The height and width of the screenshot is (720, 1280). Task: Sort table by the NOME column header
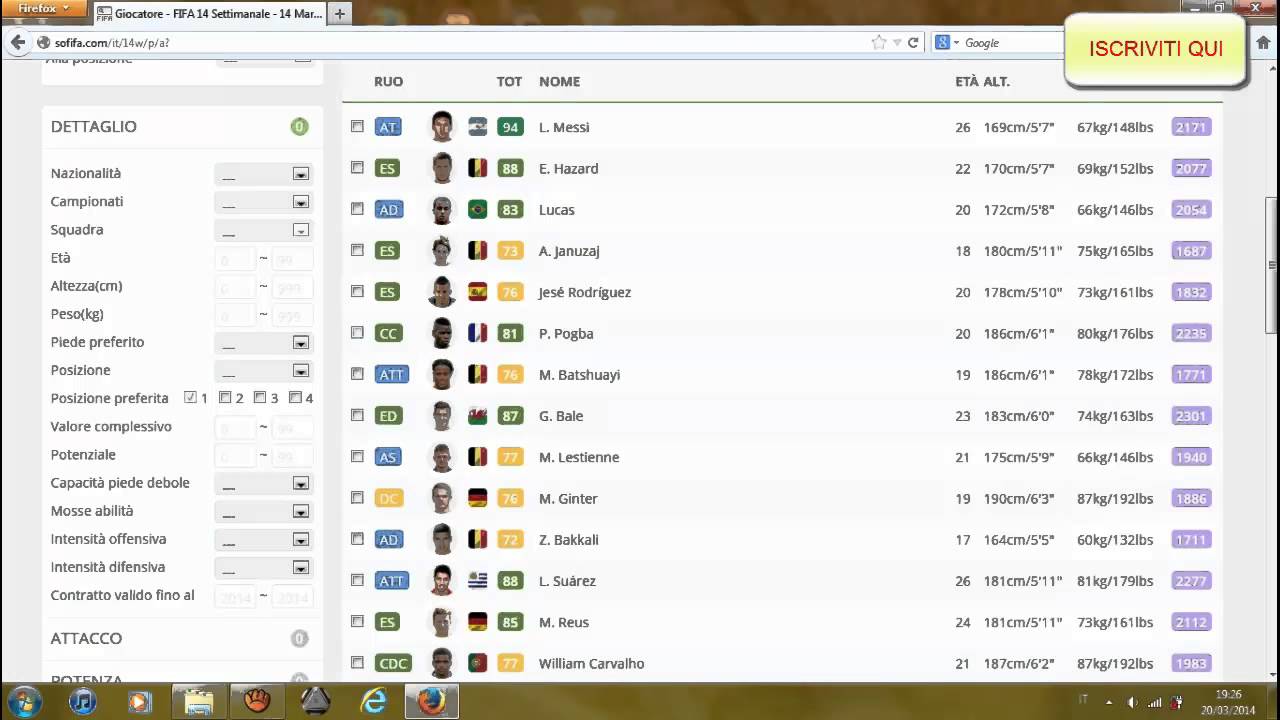click(559, 81)
